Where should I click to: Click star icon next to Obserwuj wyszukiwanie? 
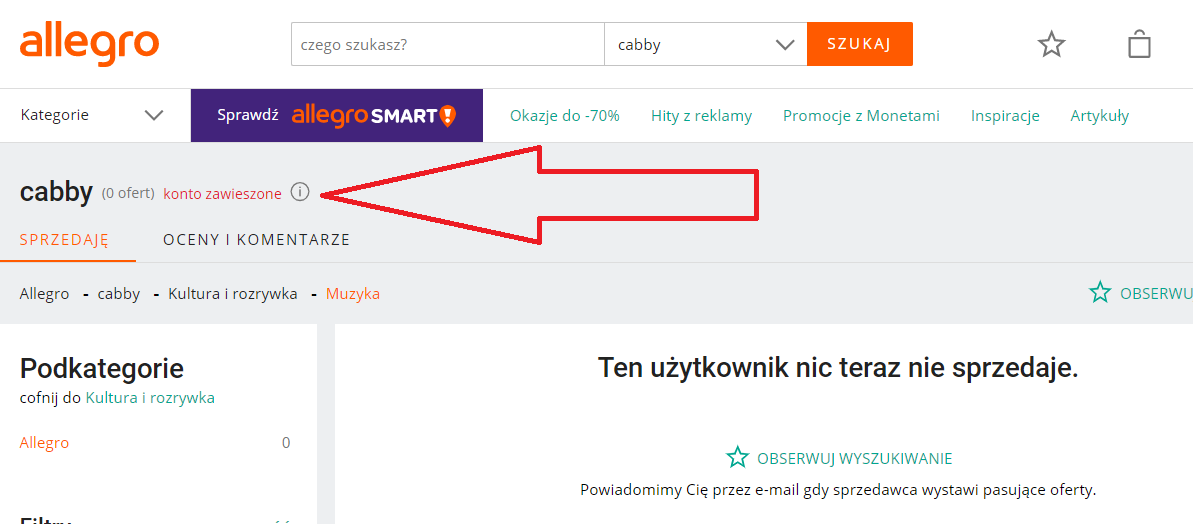[x=737, y=458]
